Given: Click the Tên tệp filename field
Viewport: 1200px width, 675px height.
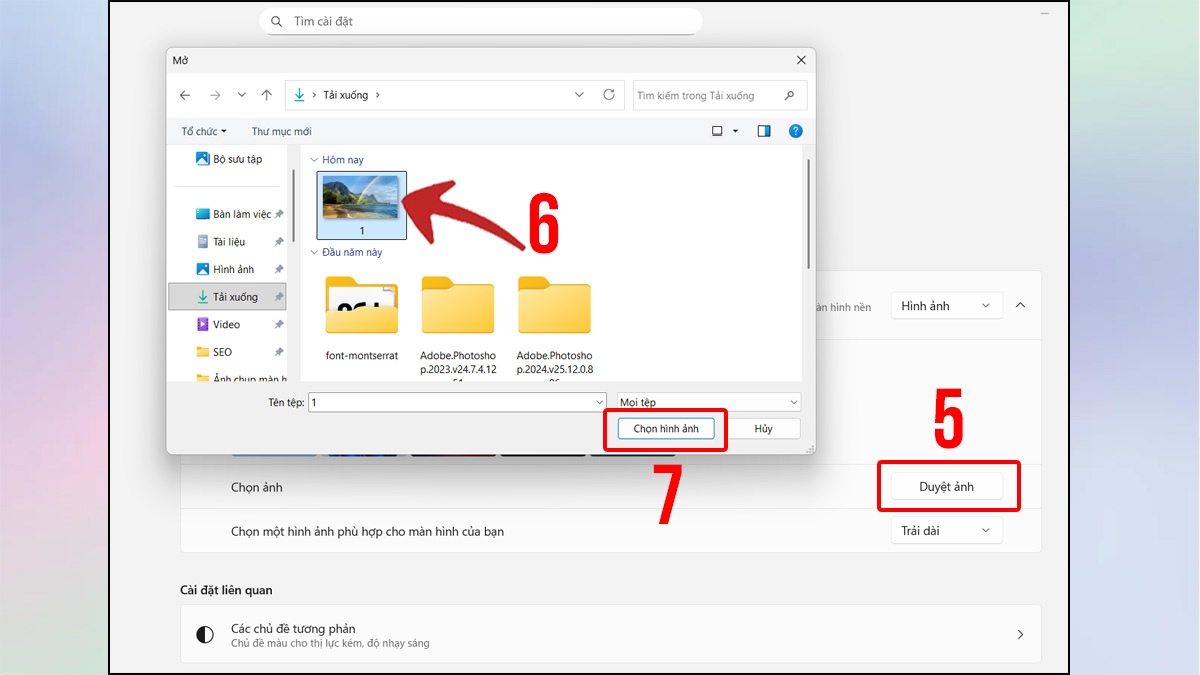Looking at the screenshot, I should click(x=450, y=402).
